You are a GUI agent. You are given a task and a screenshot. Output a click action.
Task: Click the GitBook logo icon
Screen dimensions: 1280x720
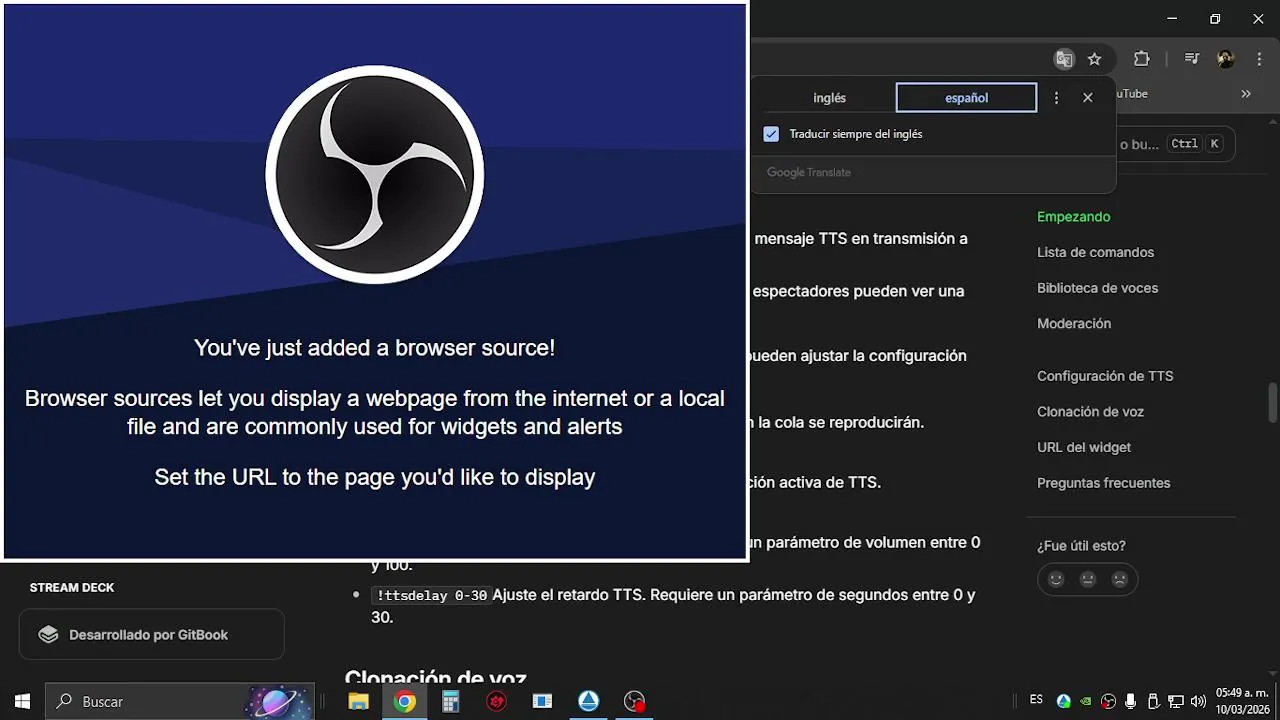click(x=48, y=635)
